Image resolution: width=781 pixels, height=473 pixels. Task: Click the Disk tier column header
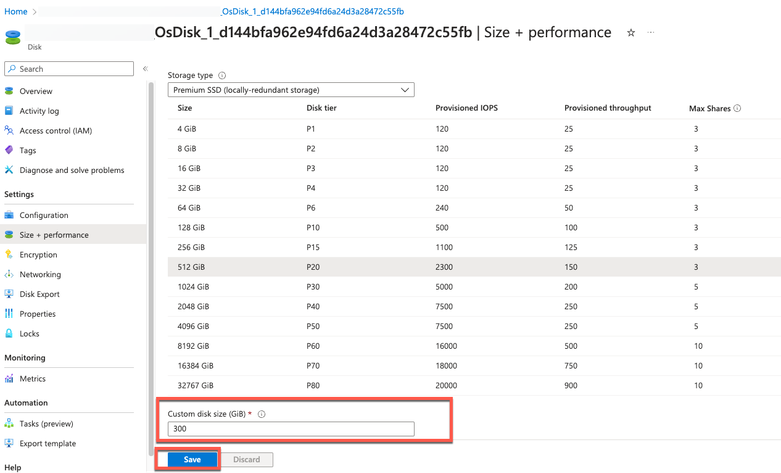[321, 108]
